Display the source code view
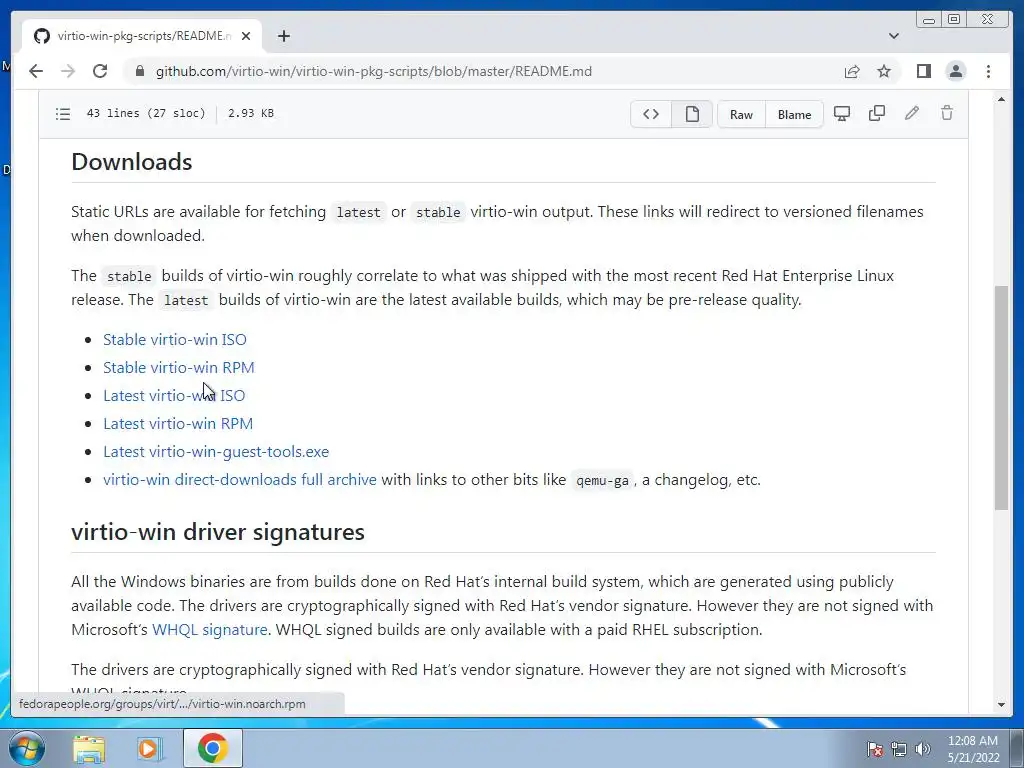 coord(651,114)
